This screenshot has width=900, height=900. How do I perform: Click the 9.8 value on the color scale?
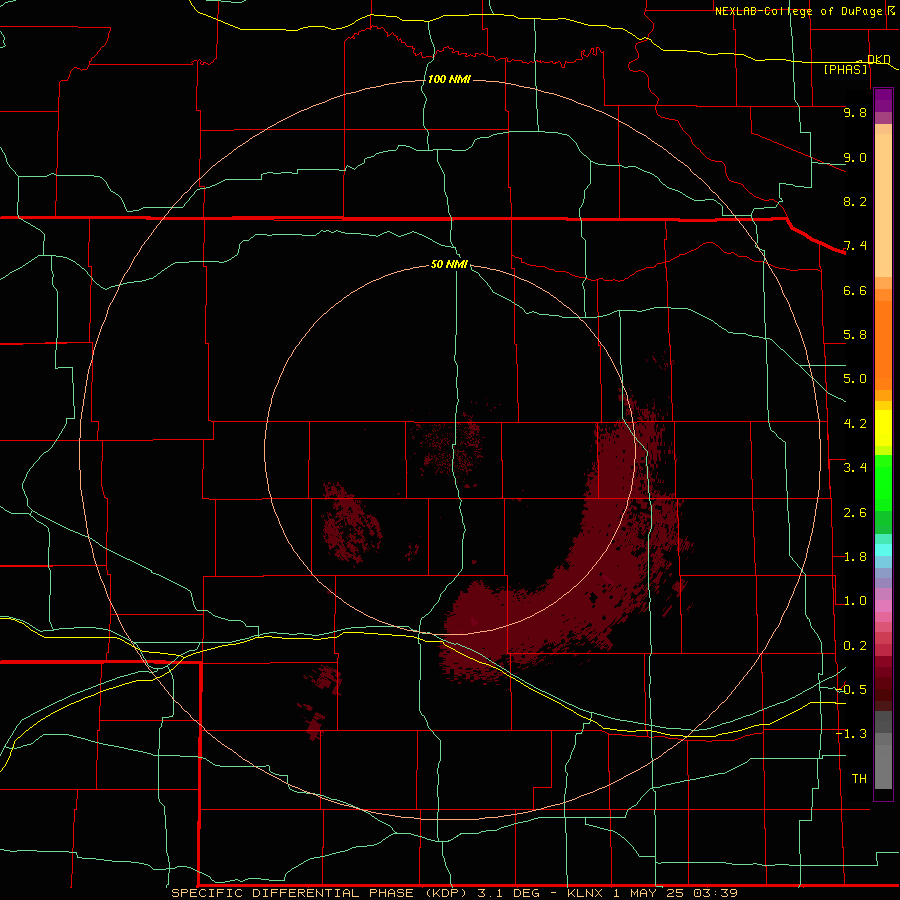coord(855,112)
